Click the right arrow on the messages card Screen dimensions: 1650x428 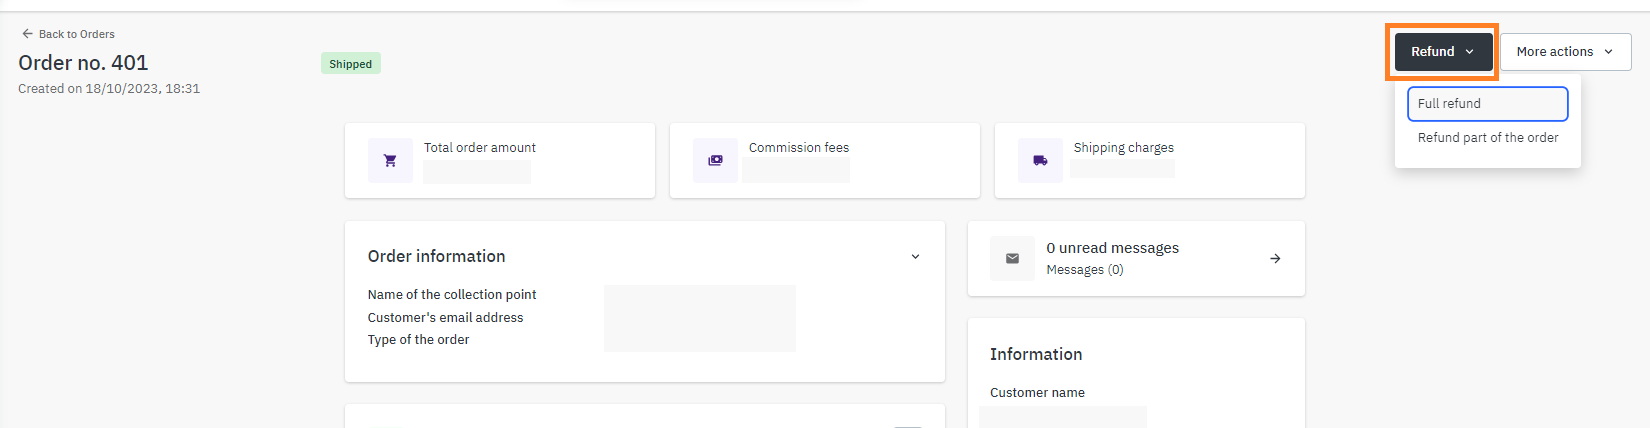coord(1275,258)
